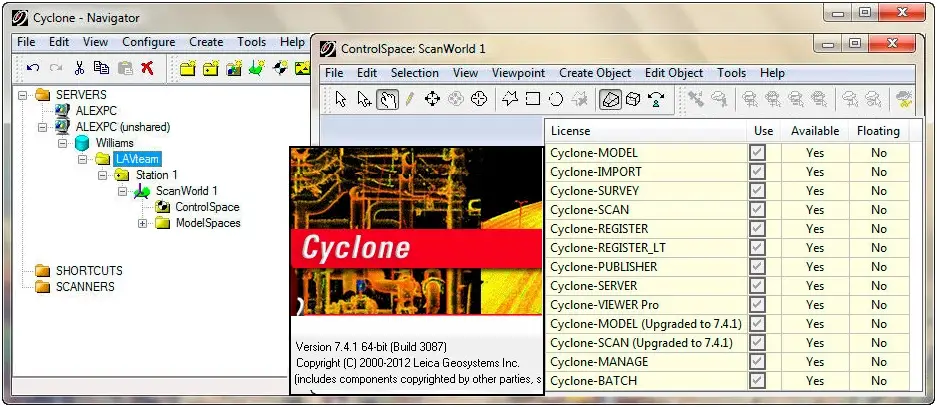Click the Cyclone splash image
This screenshot has height=407, width=937.
tap(417, 231)
